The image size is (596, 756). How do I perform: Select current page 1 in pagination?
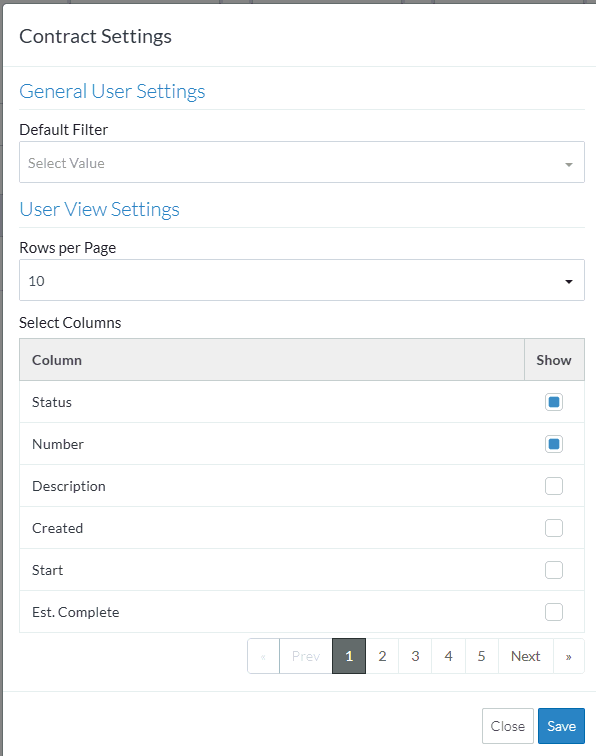349,656
